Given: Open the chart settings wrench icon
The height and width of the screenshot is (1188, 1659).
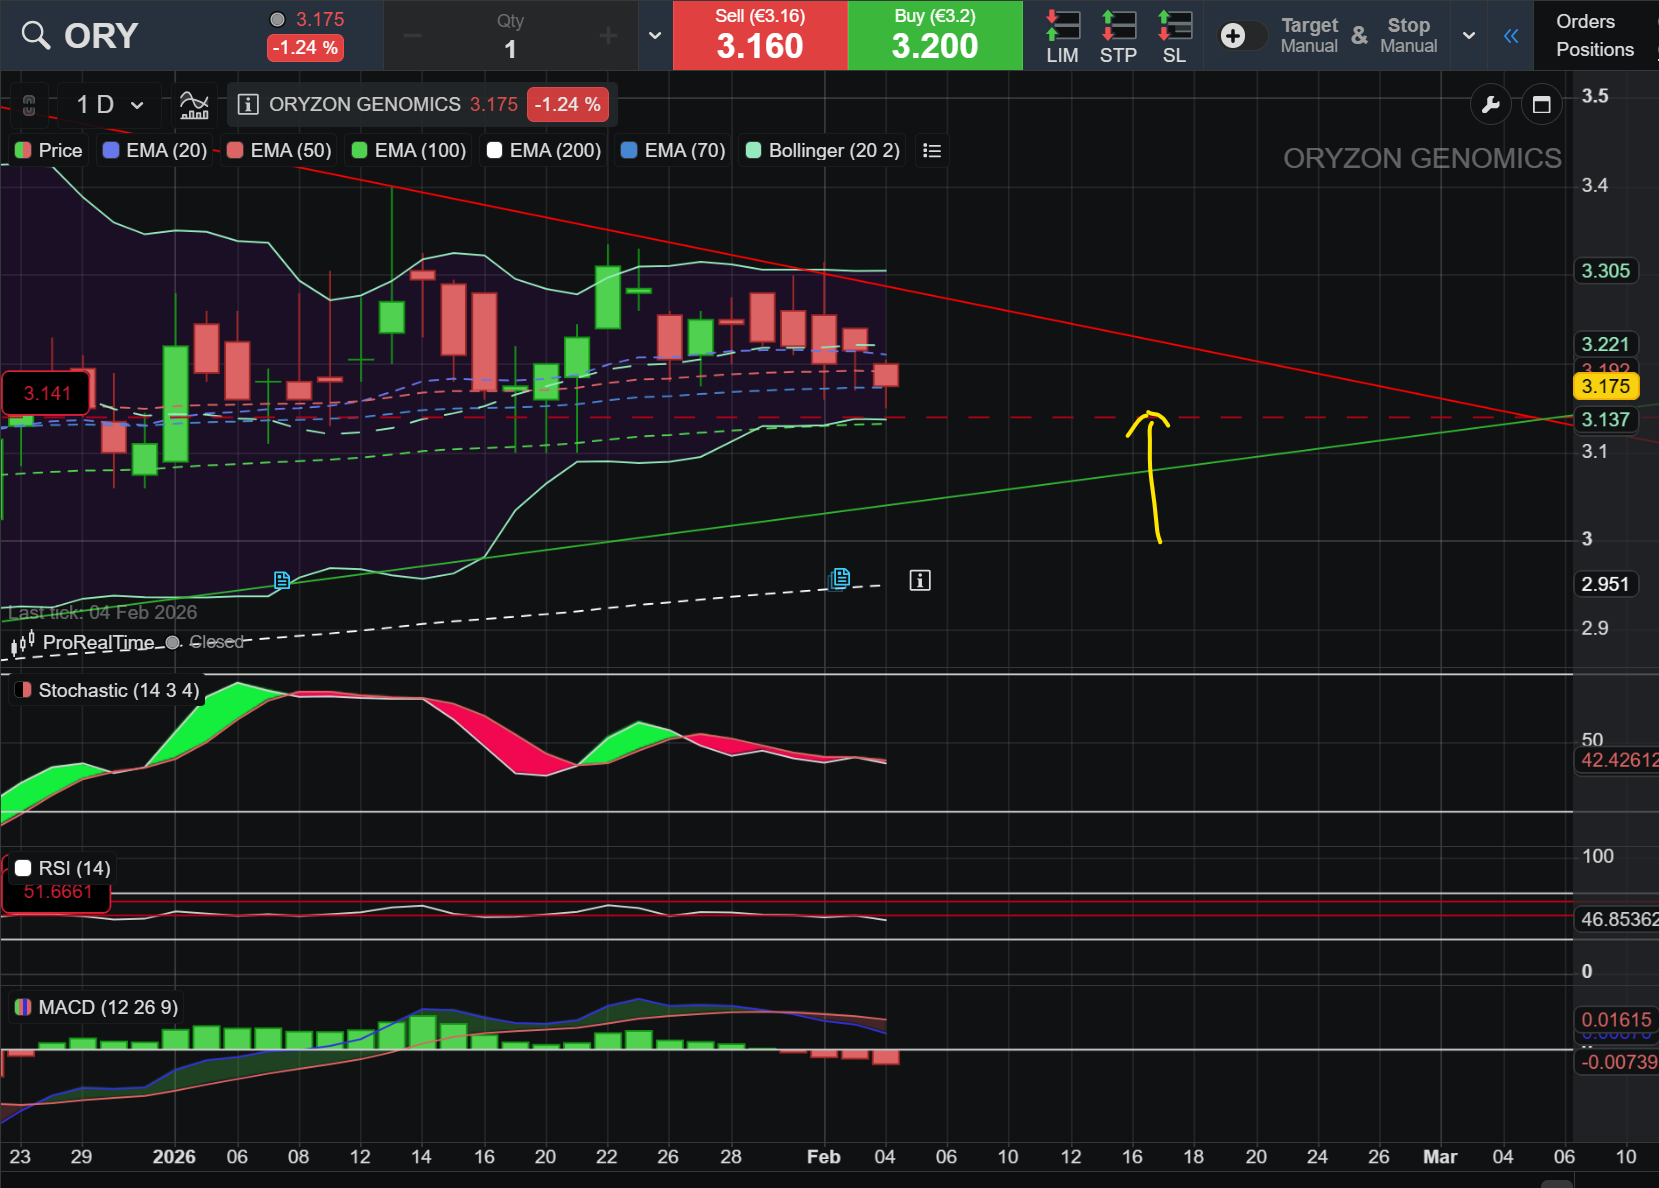Looking at the screenshot, I should (1491, 104).
